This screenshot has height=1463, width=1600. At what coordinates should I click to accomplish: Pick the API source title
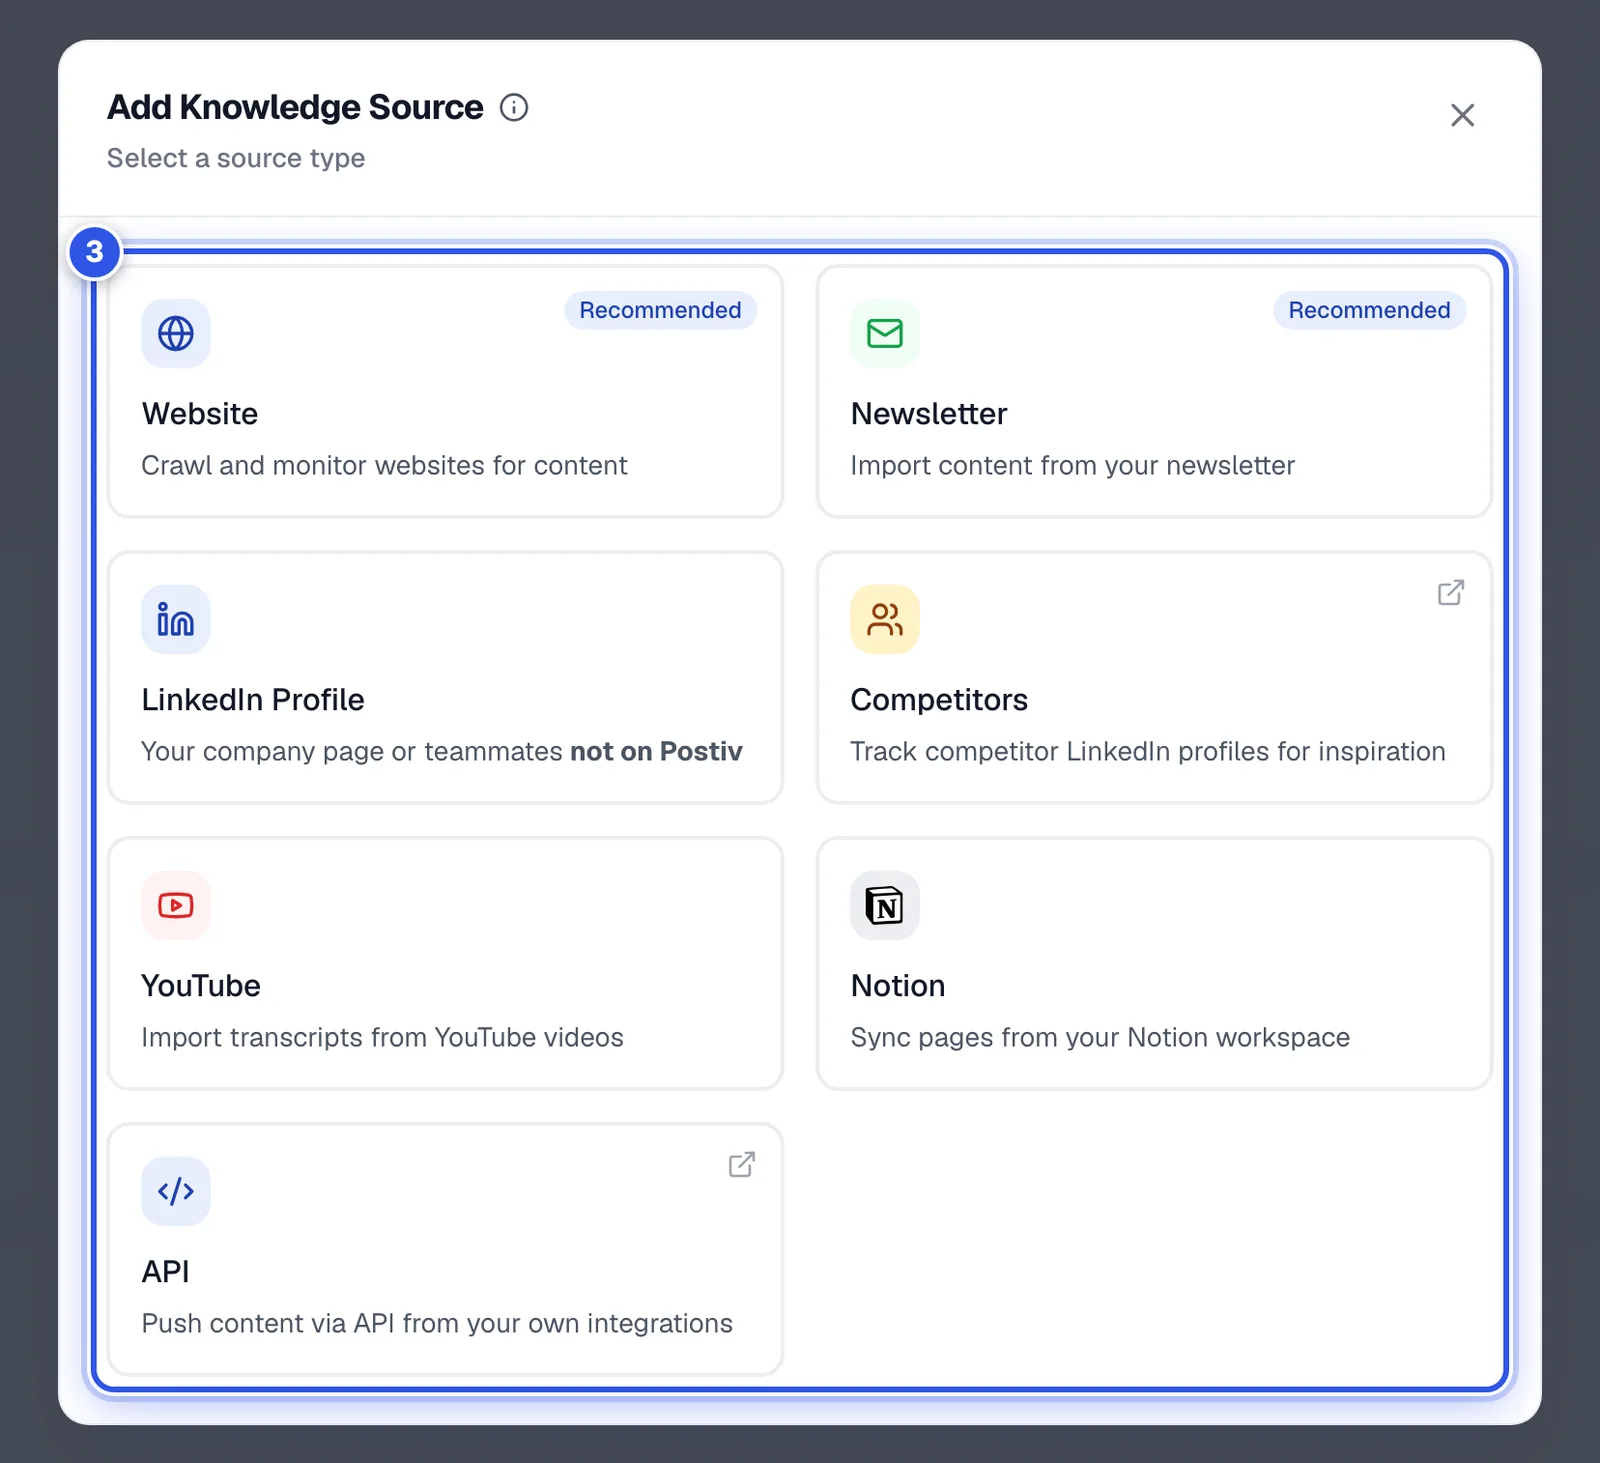click(x=166, y=1272)
